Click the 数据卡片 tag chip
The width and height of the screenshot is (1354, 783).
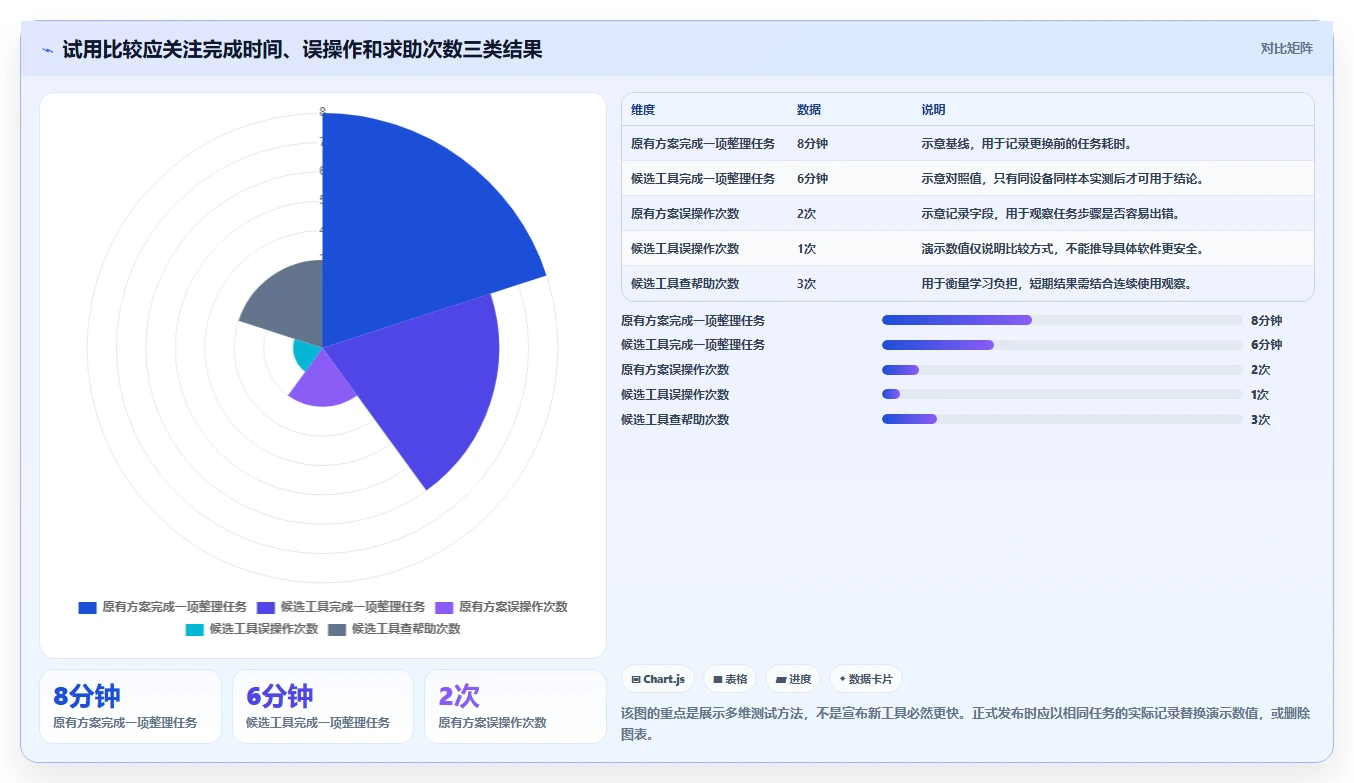pyautogui.click(x=865, y=679)
